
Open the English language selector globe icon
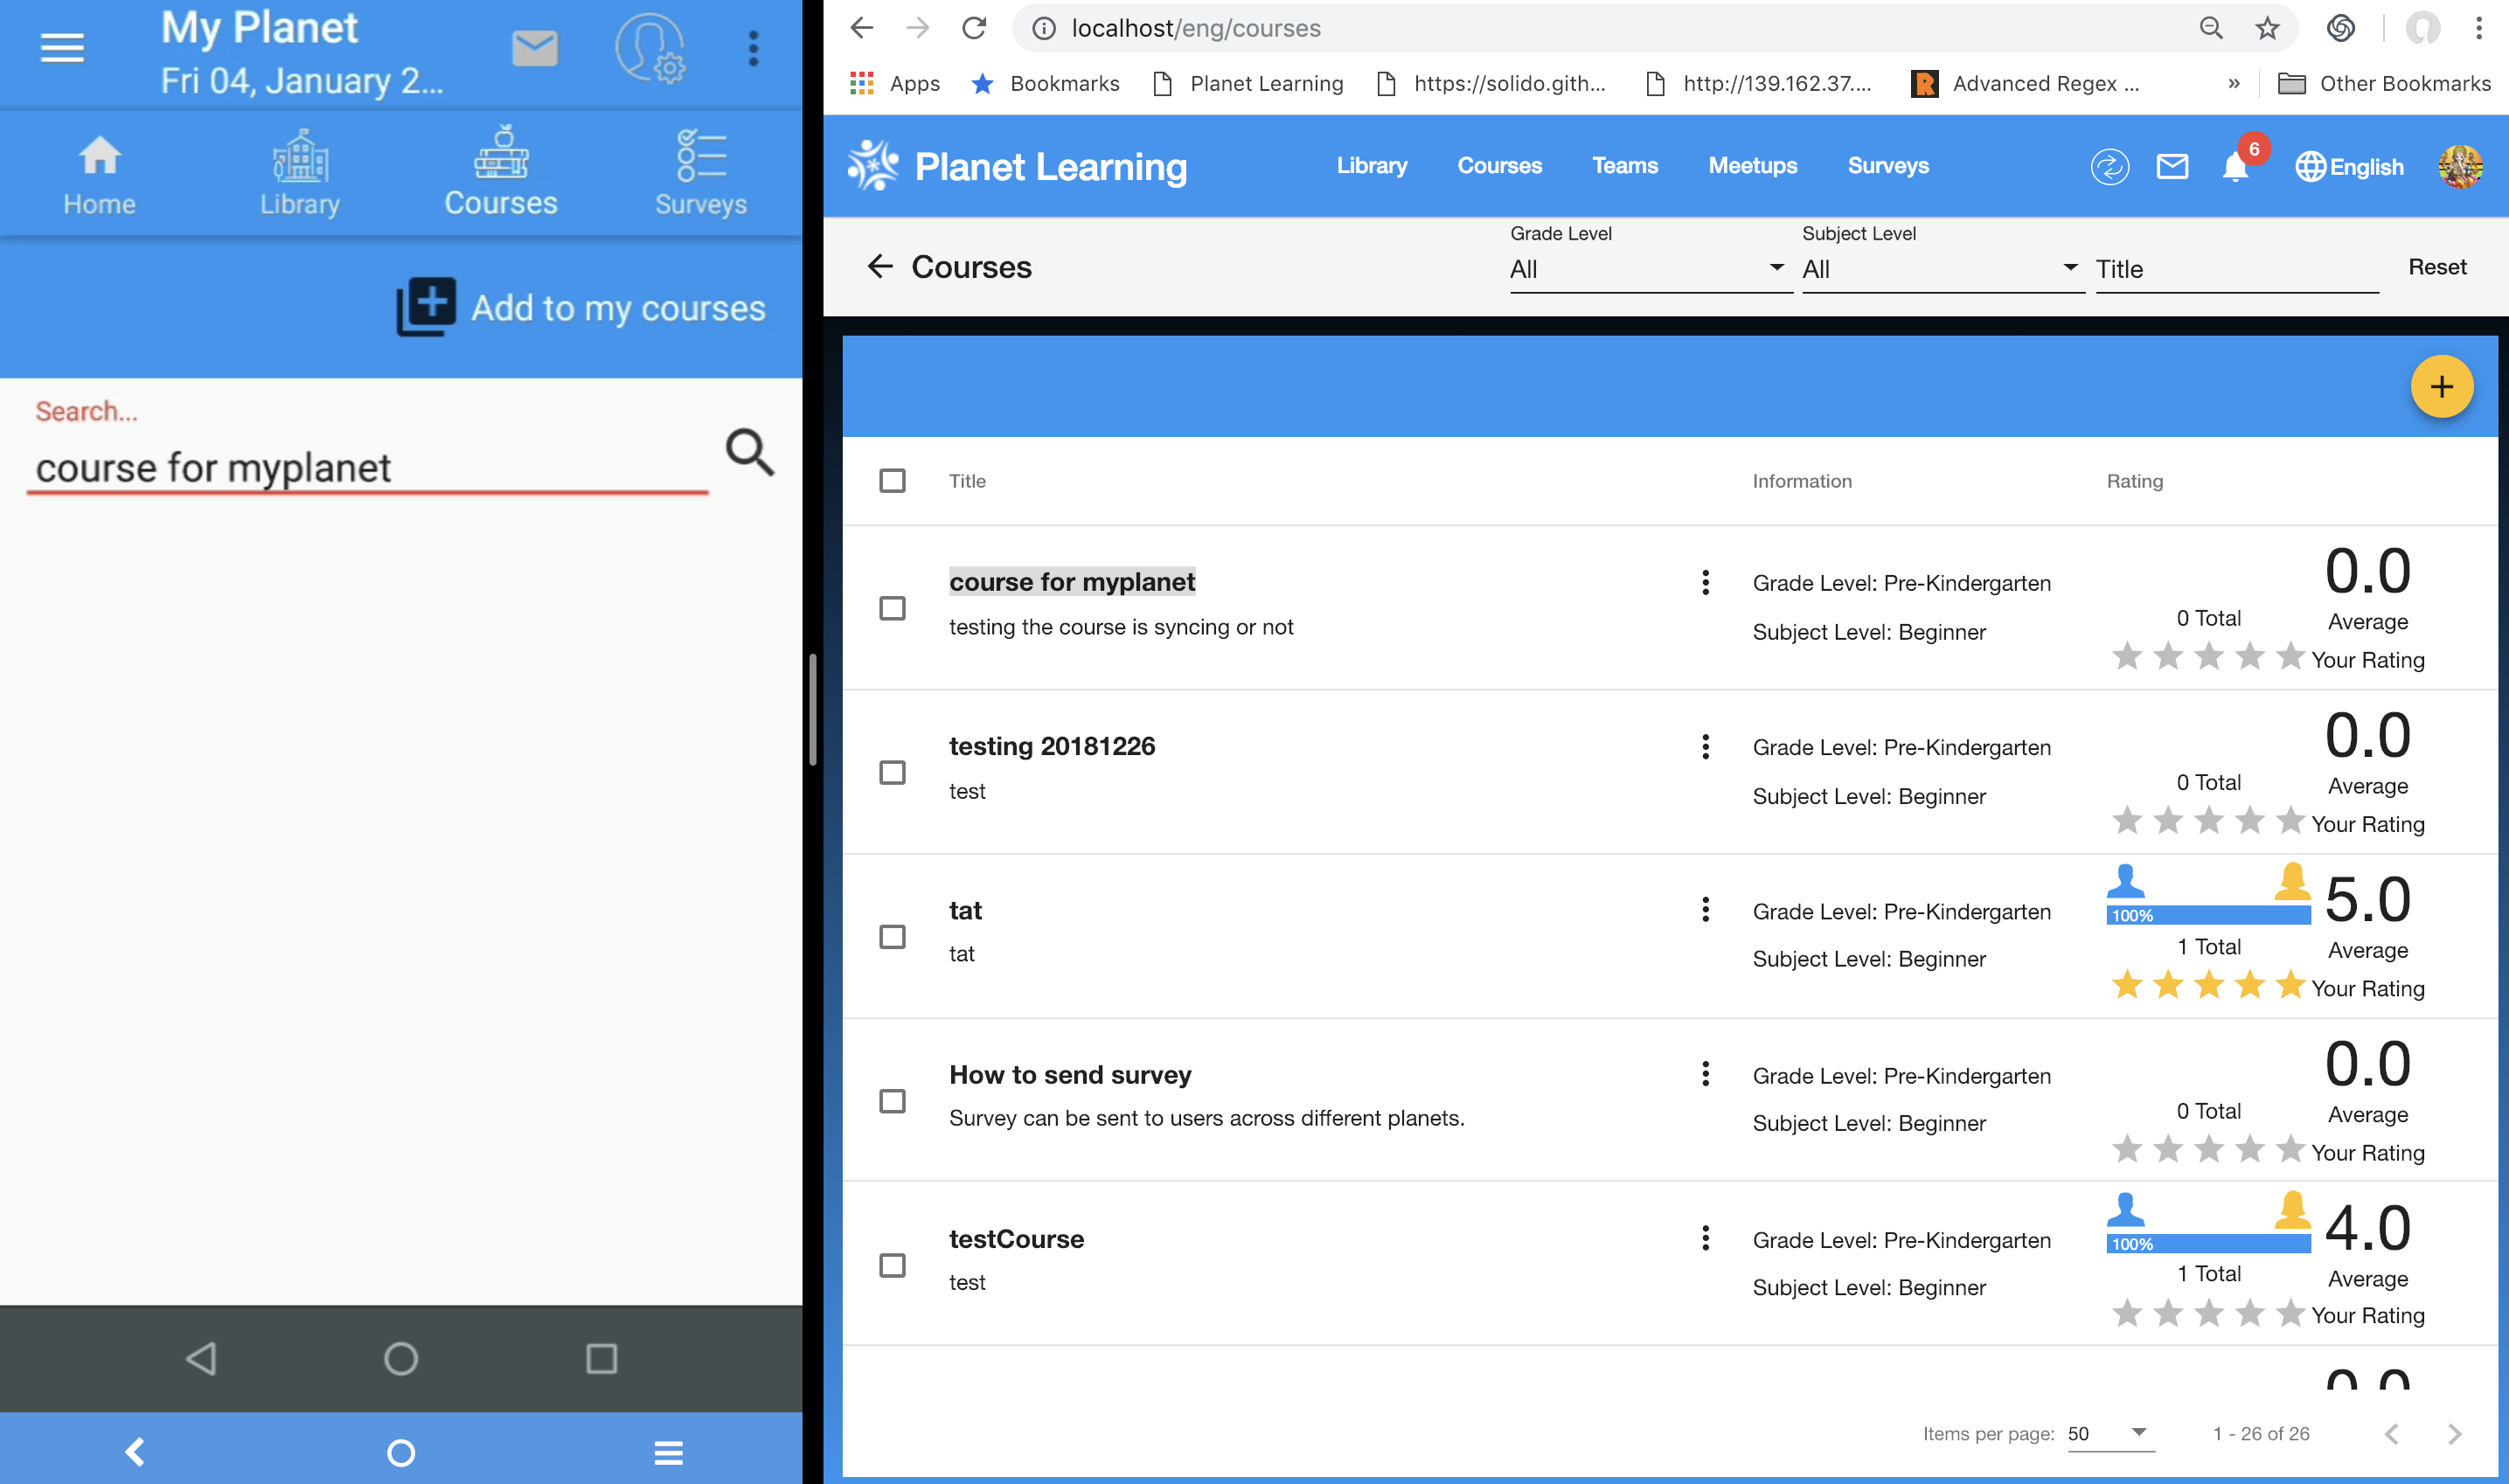pyautogui.click(x=2313, y=167)
